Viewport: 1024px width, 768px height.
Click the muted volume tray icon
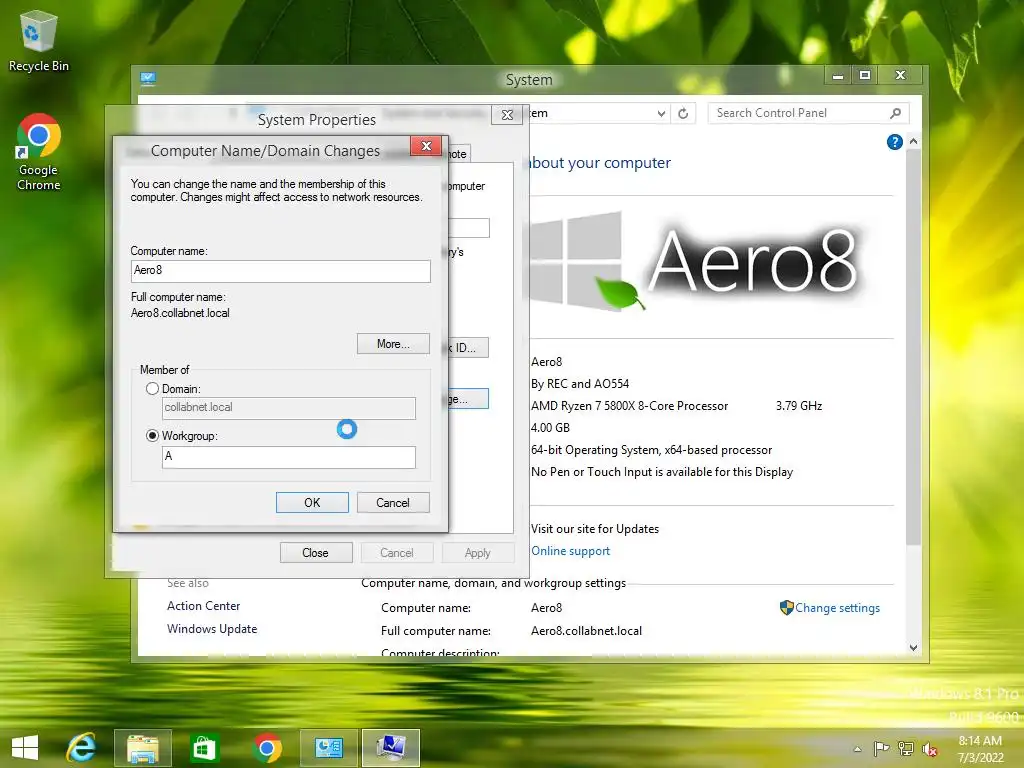(x=929, y=748)
